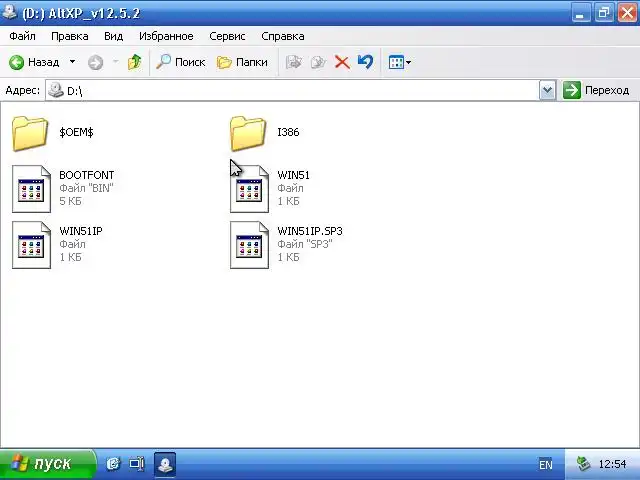Click the WIN51IP.SP3 file name
This screenshot has height=480, width=640.
(310, 231)
